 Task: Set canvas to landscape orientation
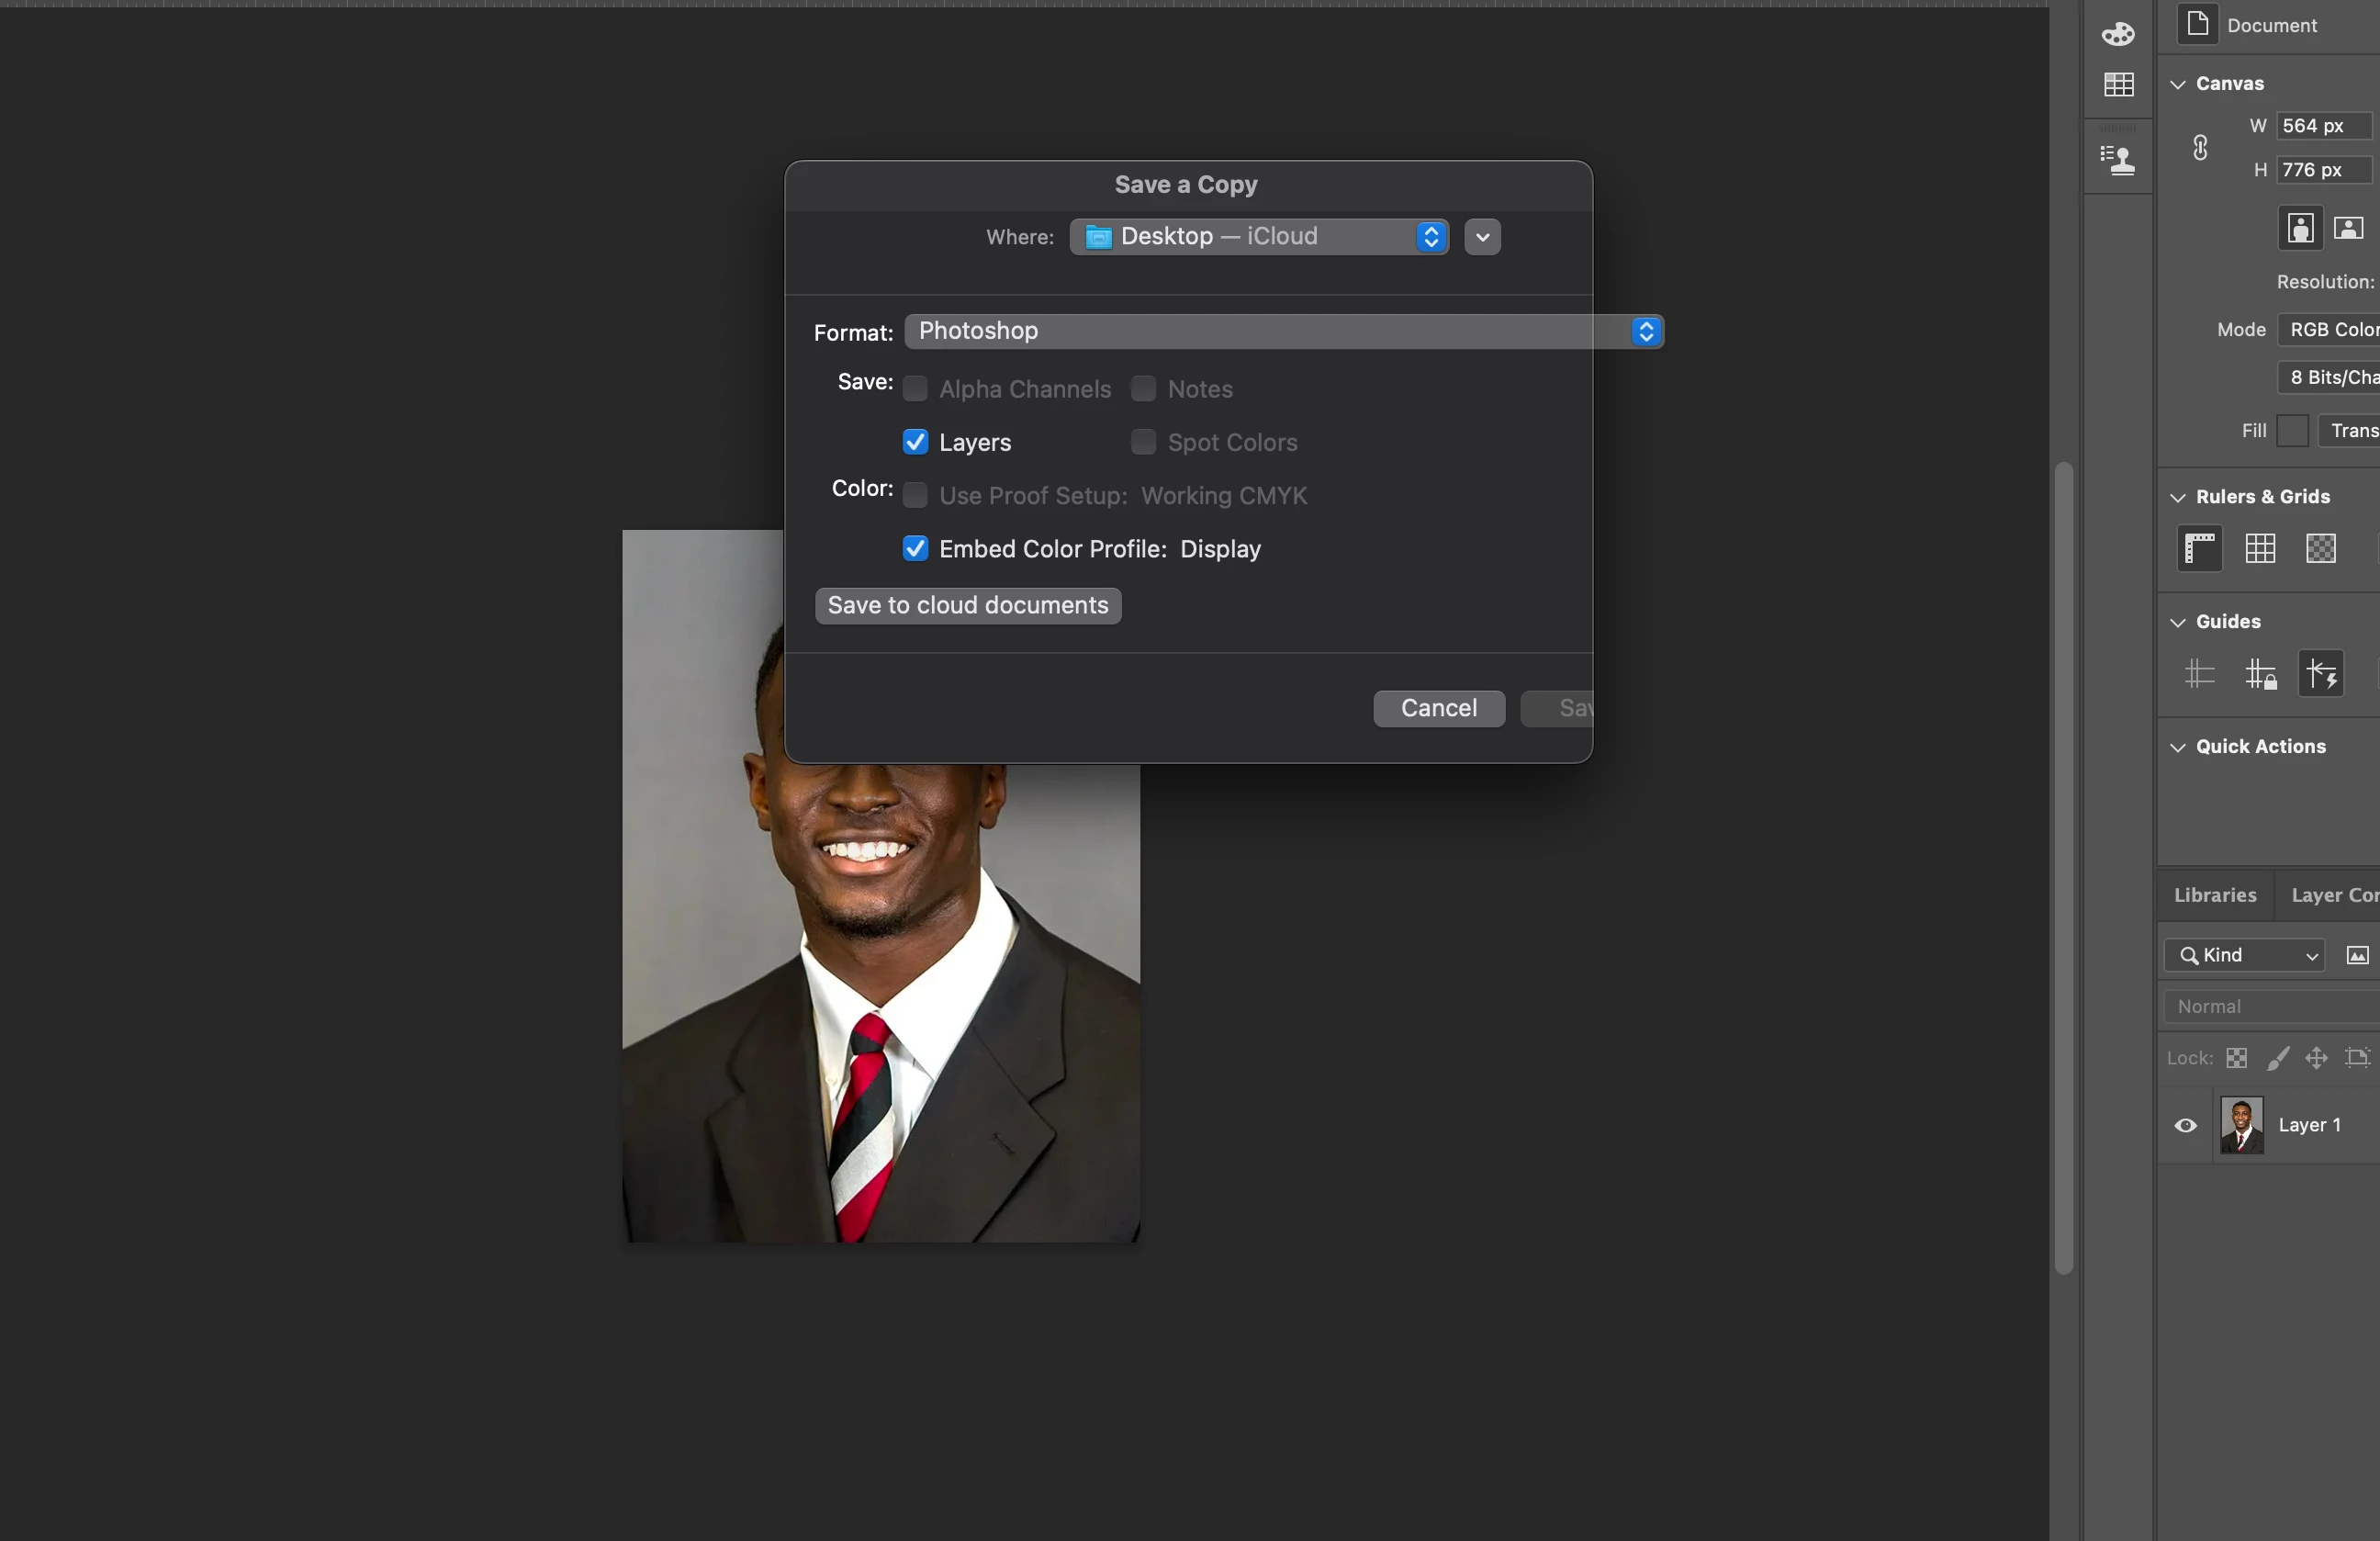point(2348,228)
